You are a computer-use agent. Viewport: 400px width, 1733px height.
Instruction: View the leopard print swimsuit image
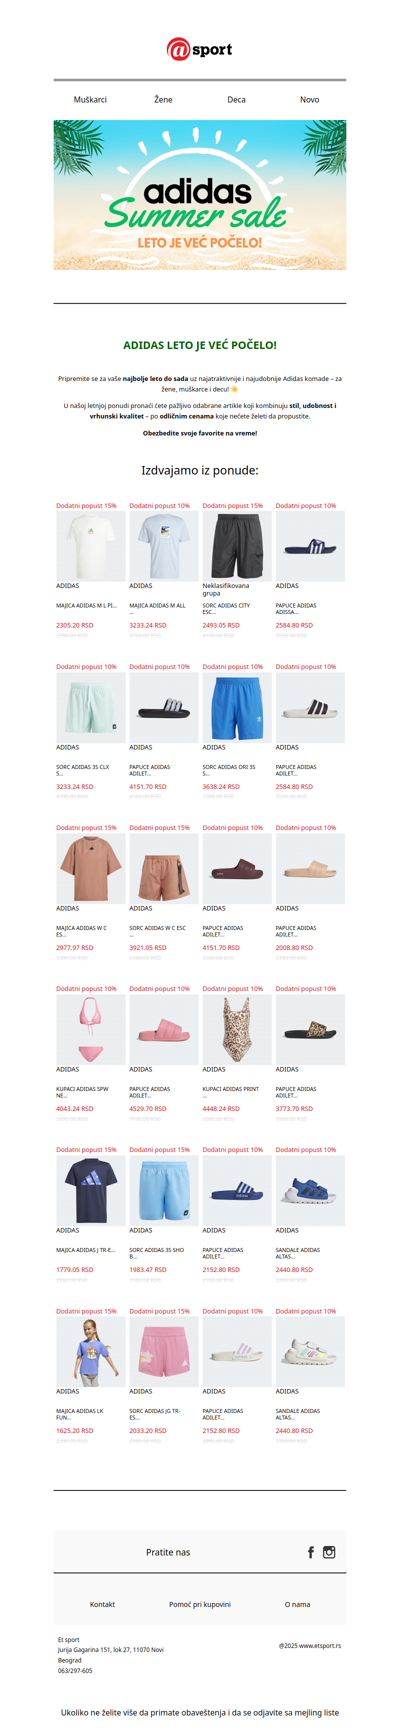(x=236, y=1030)
